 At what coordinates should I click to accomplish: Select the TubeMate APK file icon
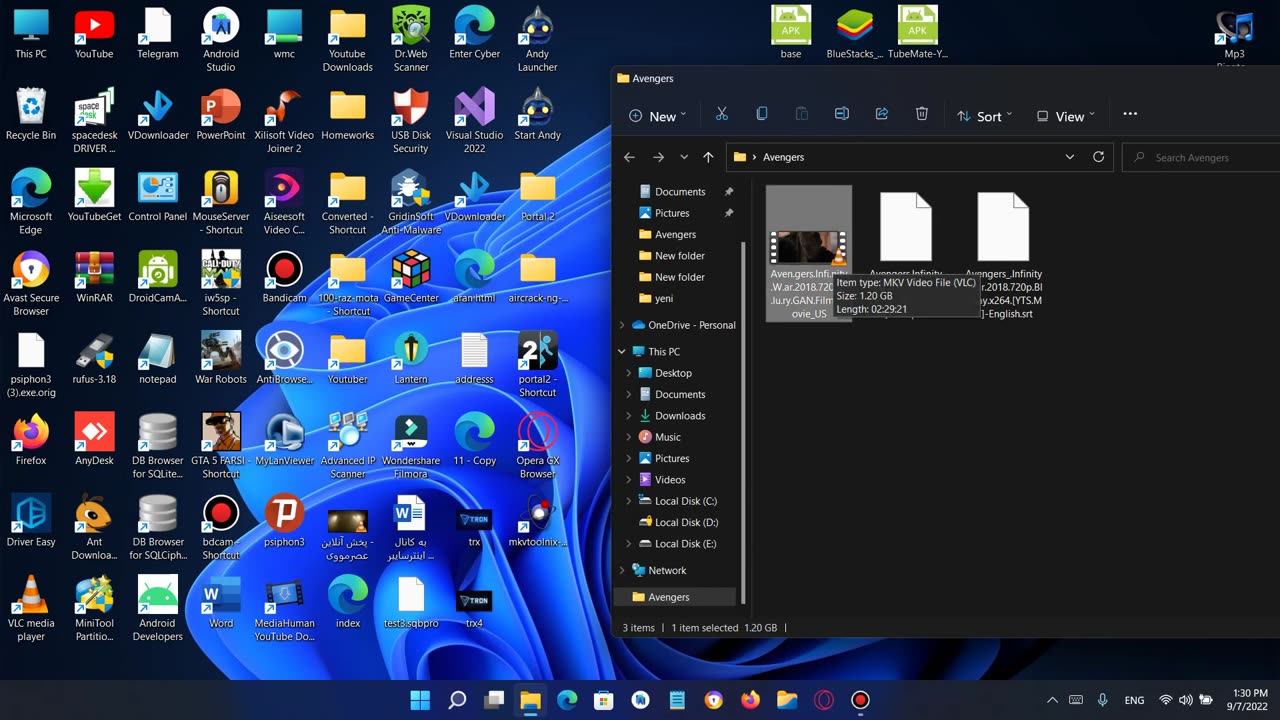(x=917, y=33)
